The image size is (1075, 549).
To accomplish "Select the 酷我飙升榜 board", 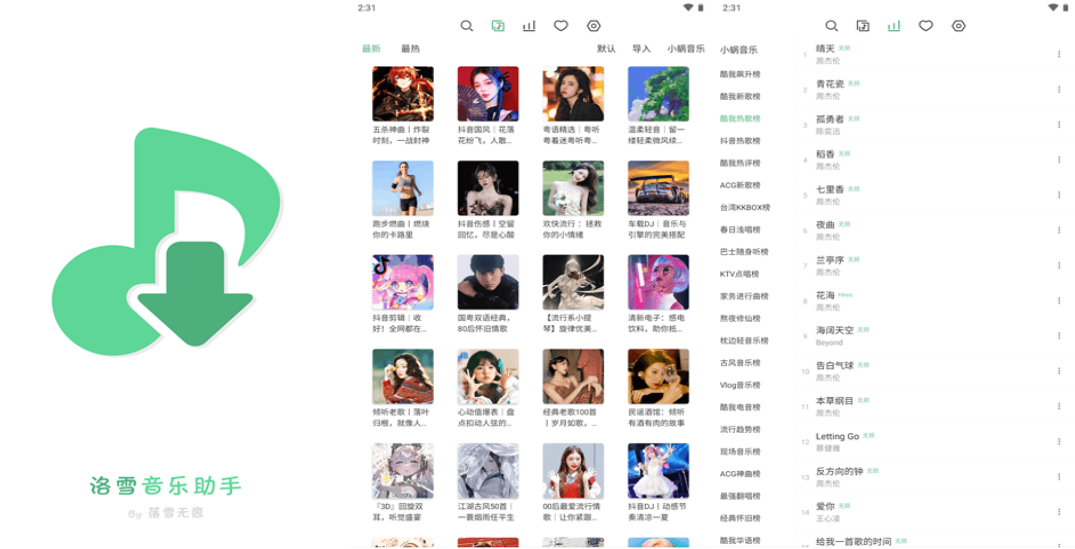I will coord(740,74).
